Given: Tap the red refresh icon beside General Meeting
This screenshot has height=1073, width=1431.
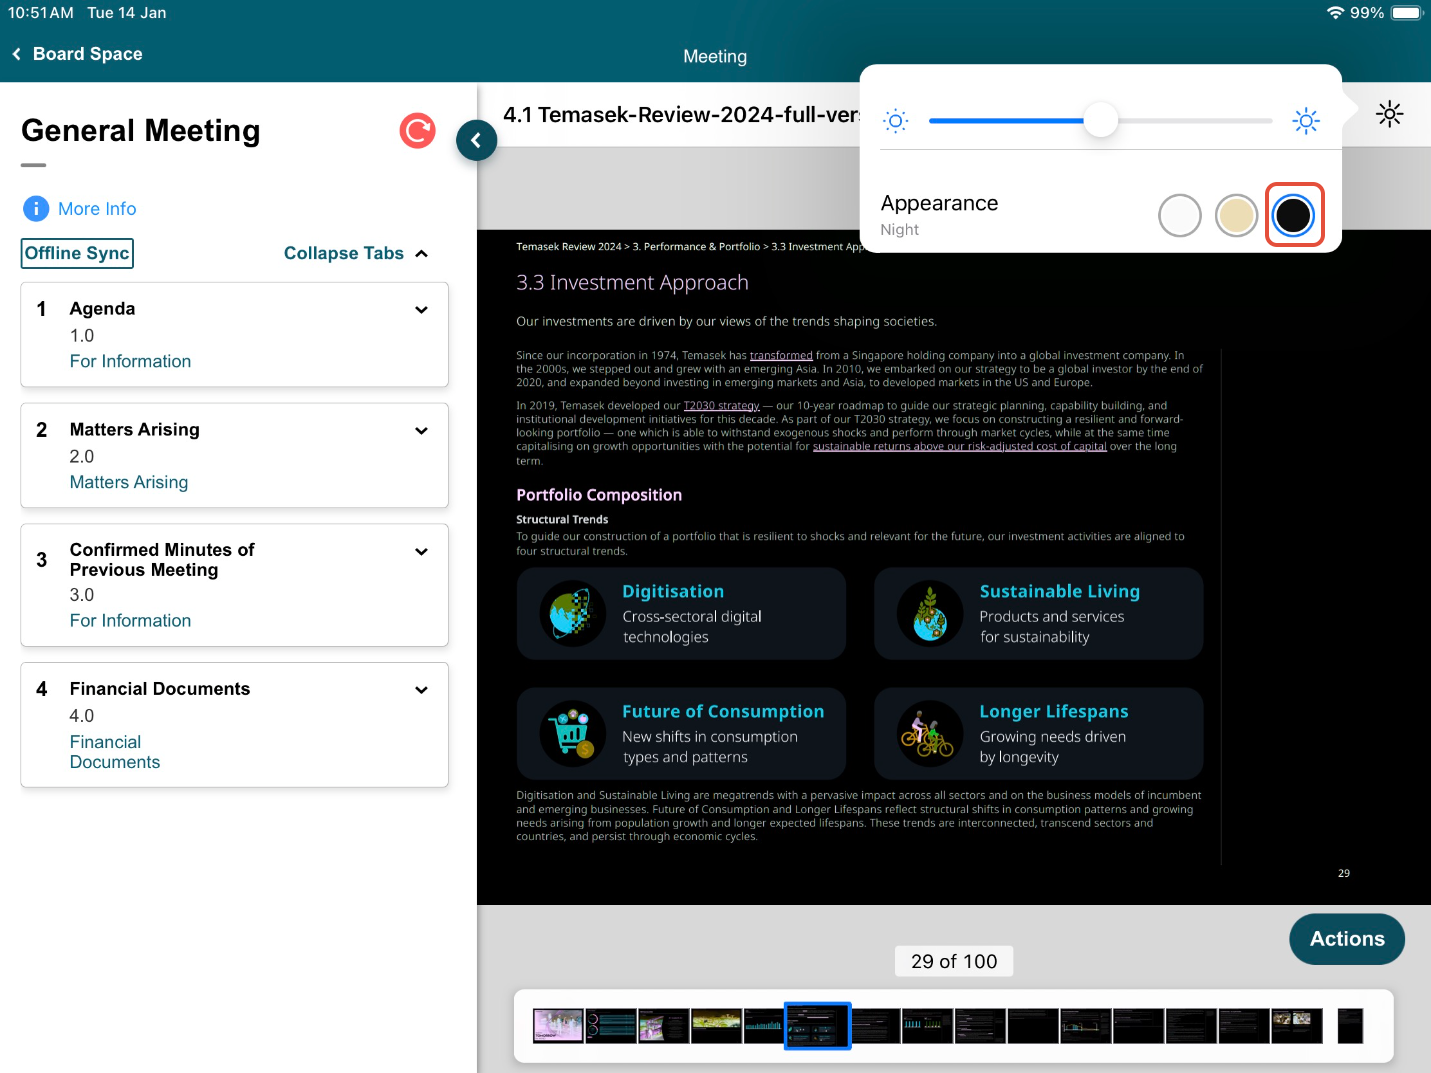Looking at the screenshot, I should tap(417, 130).
